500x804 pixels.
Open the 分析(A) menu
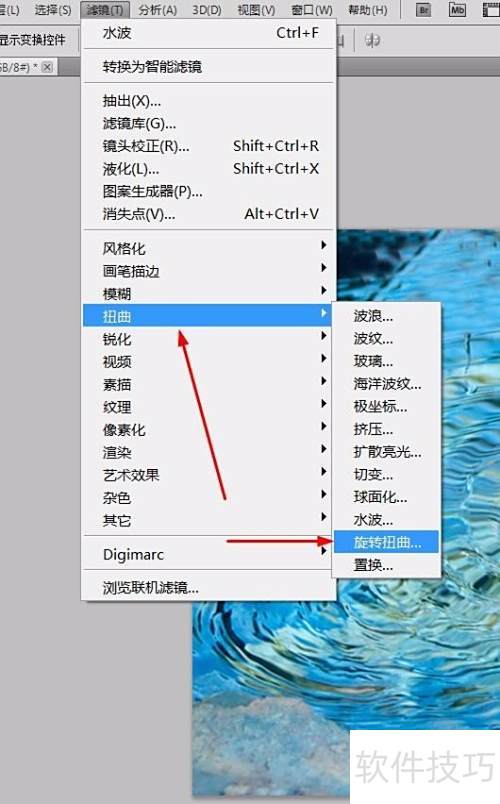pyautogui.click(x=158, y=10)
